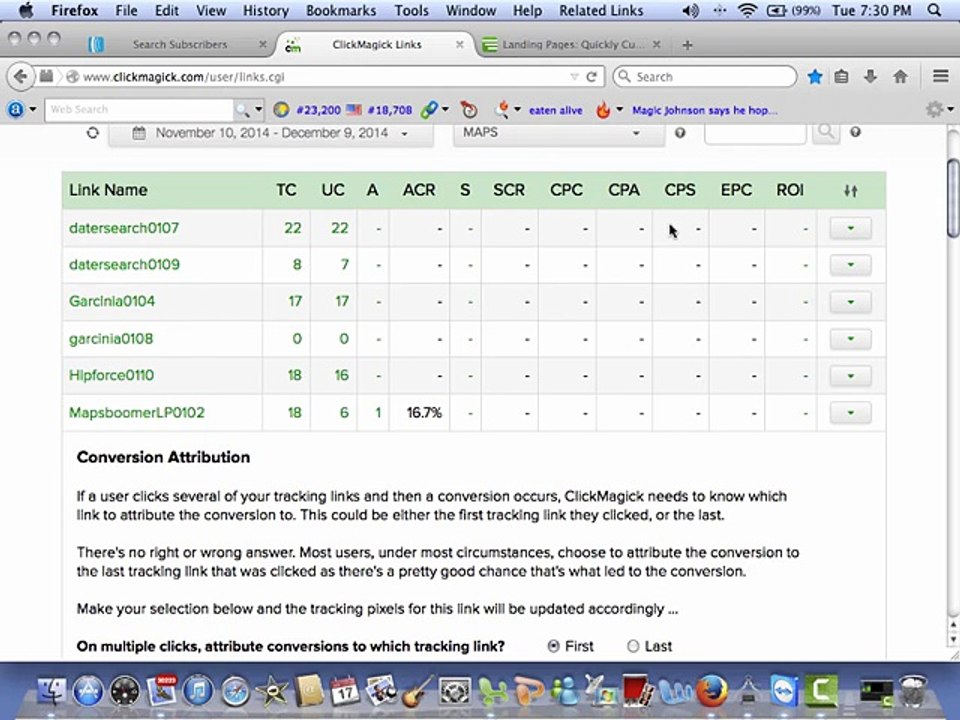Click the eaten alive toolbar link
This screenshot has width=960, height=720.
pyautogui.click(x=555, y=110)
